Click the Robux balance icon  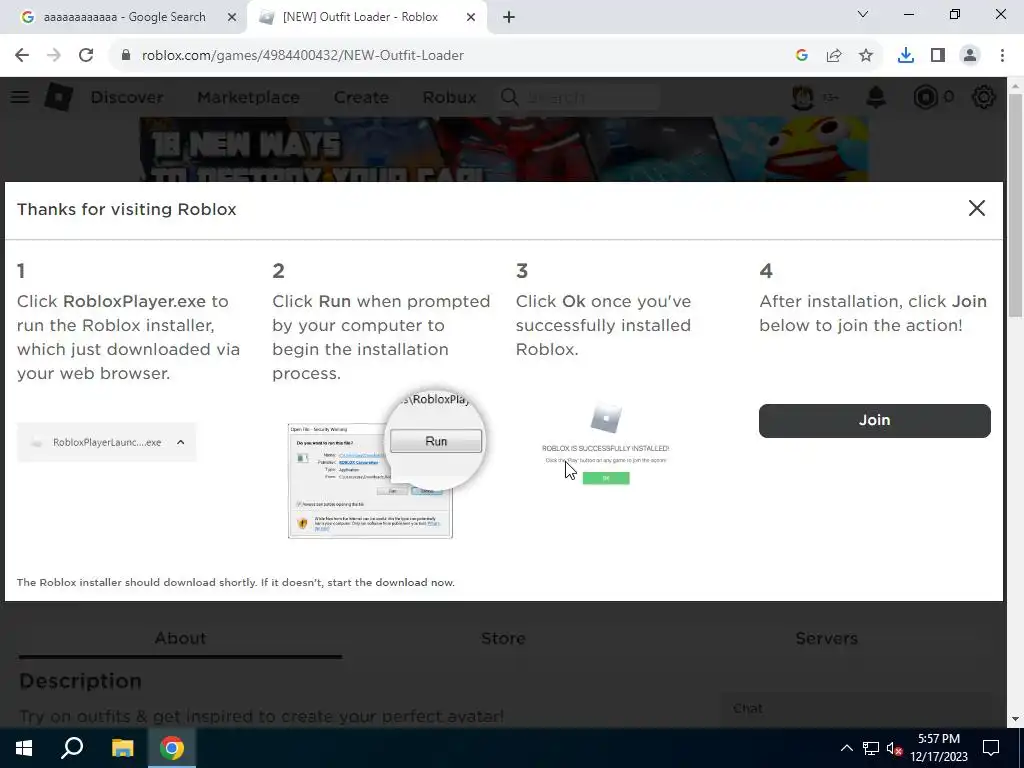925,97
